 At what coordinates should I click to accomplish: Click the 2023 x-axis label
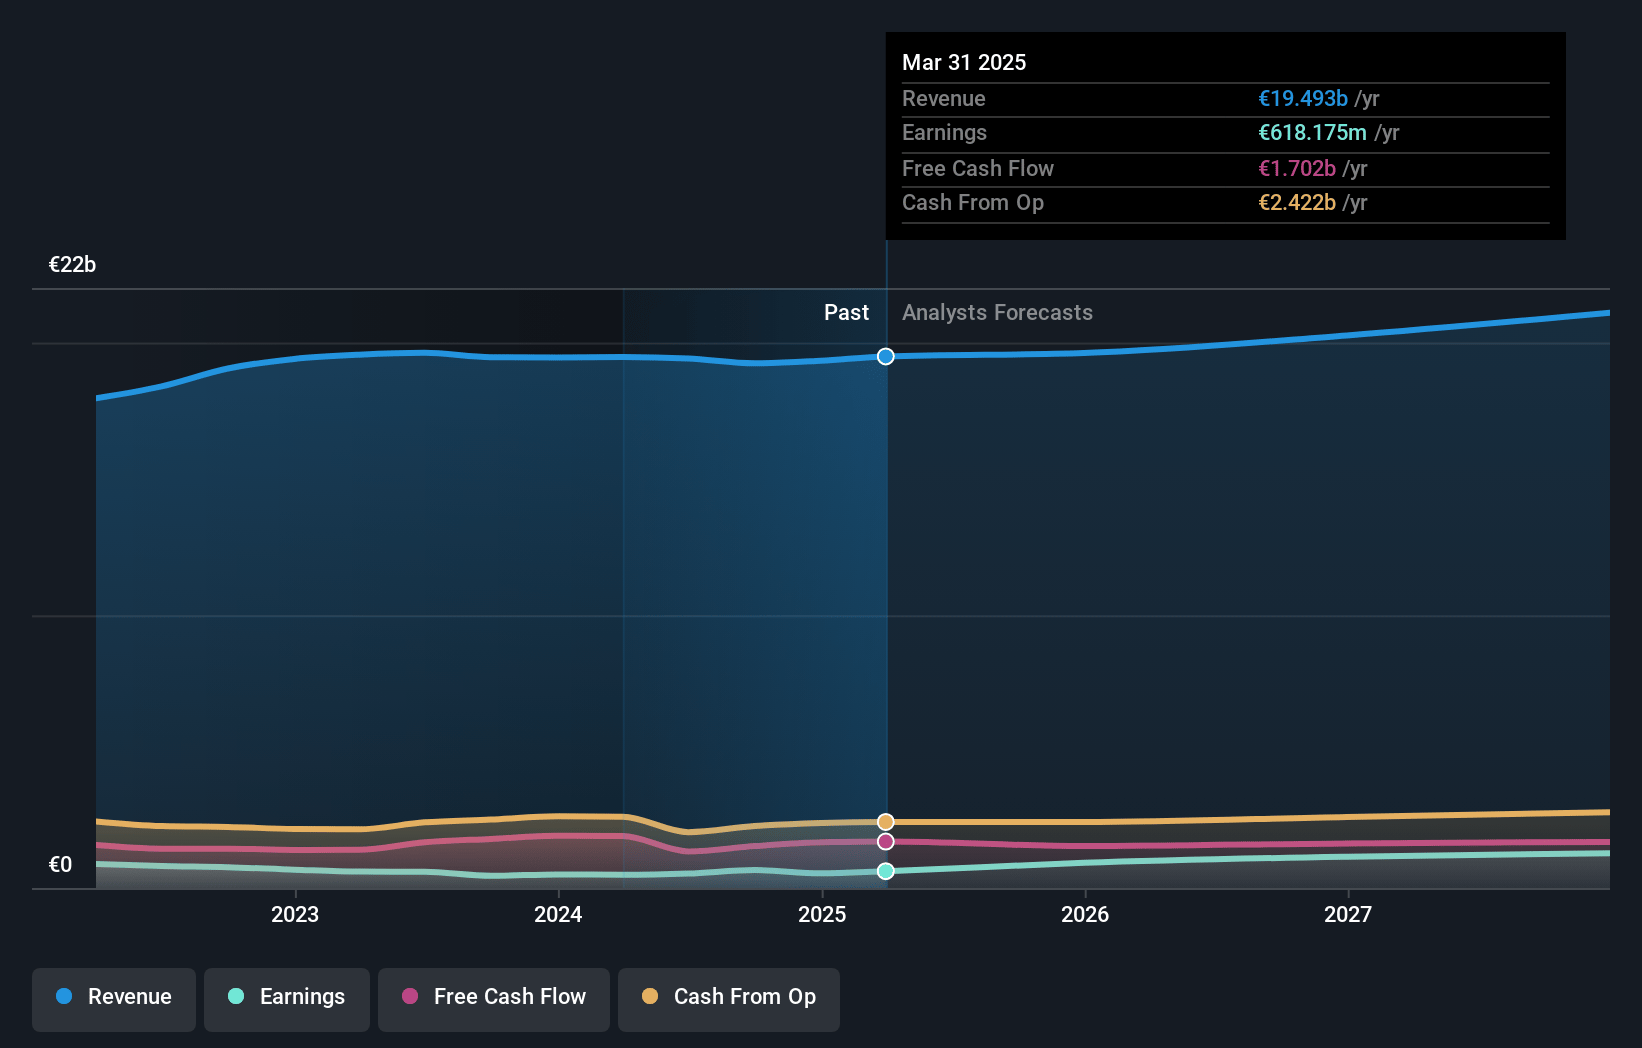[295, 914]
